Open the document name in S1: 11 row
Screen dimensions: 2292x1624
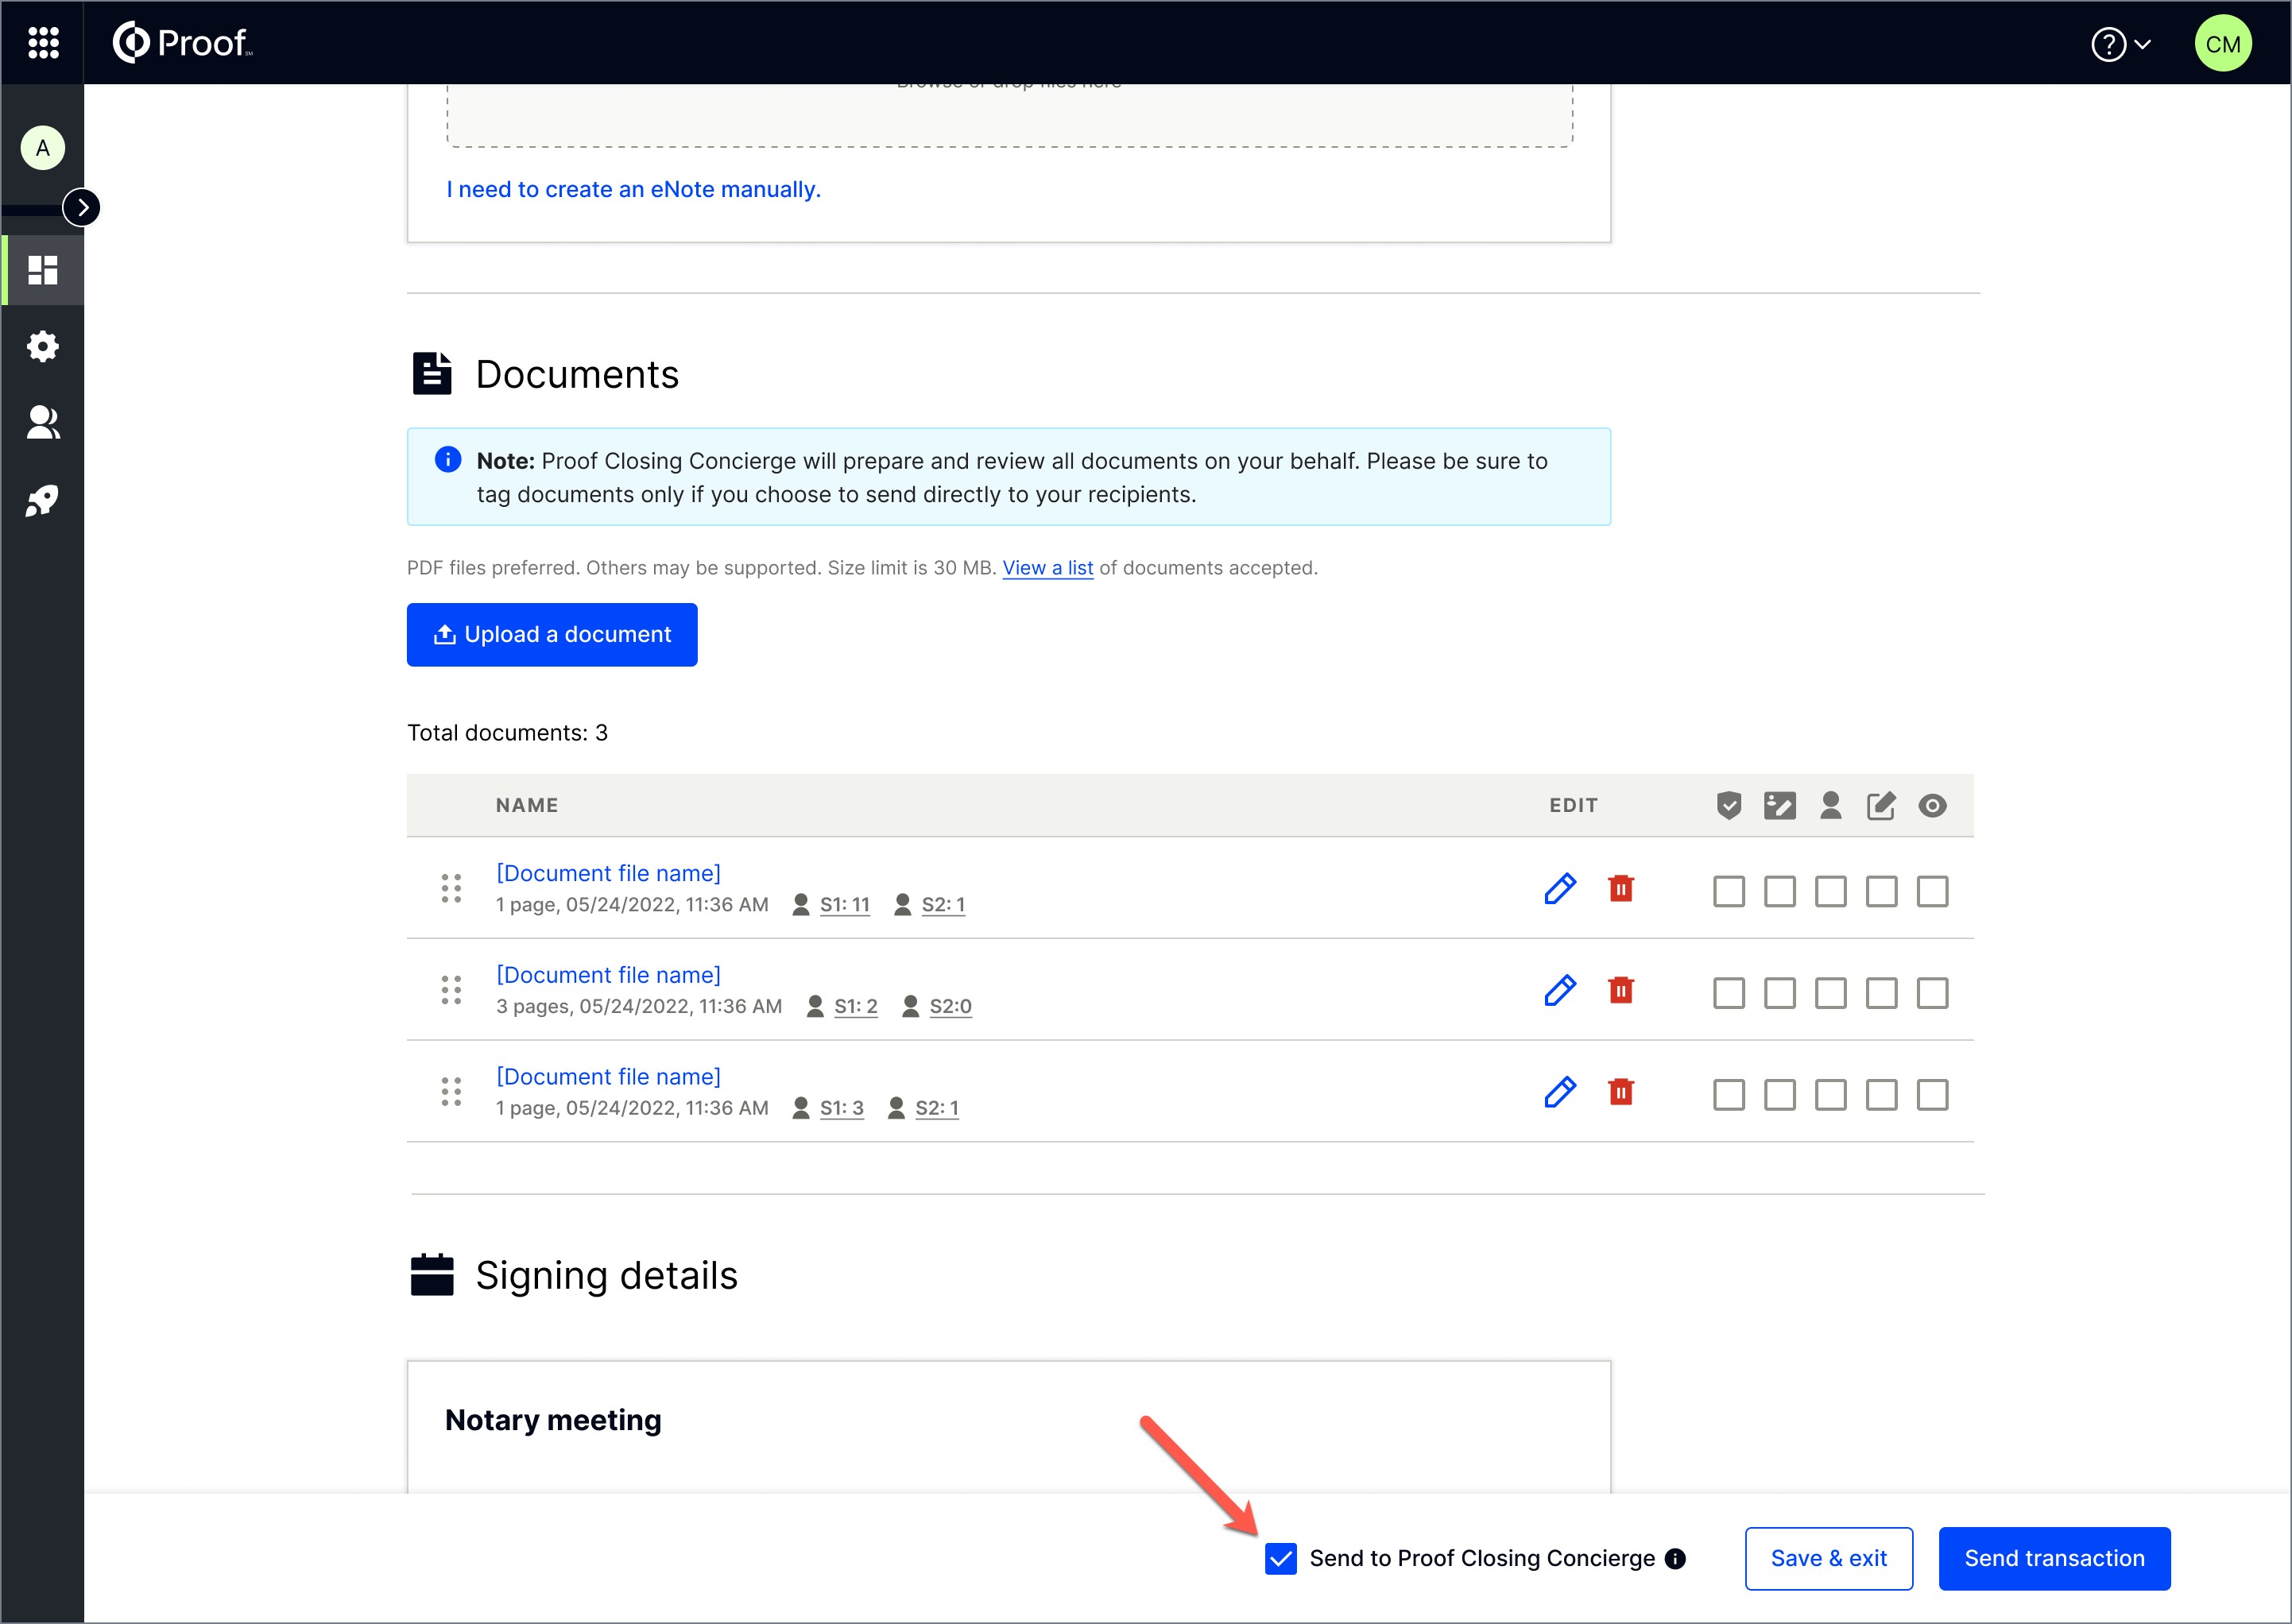click(x=609, y=873)
